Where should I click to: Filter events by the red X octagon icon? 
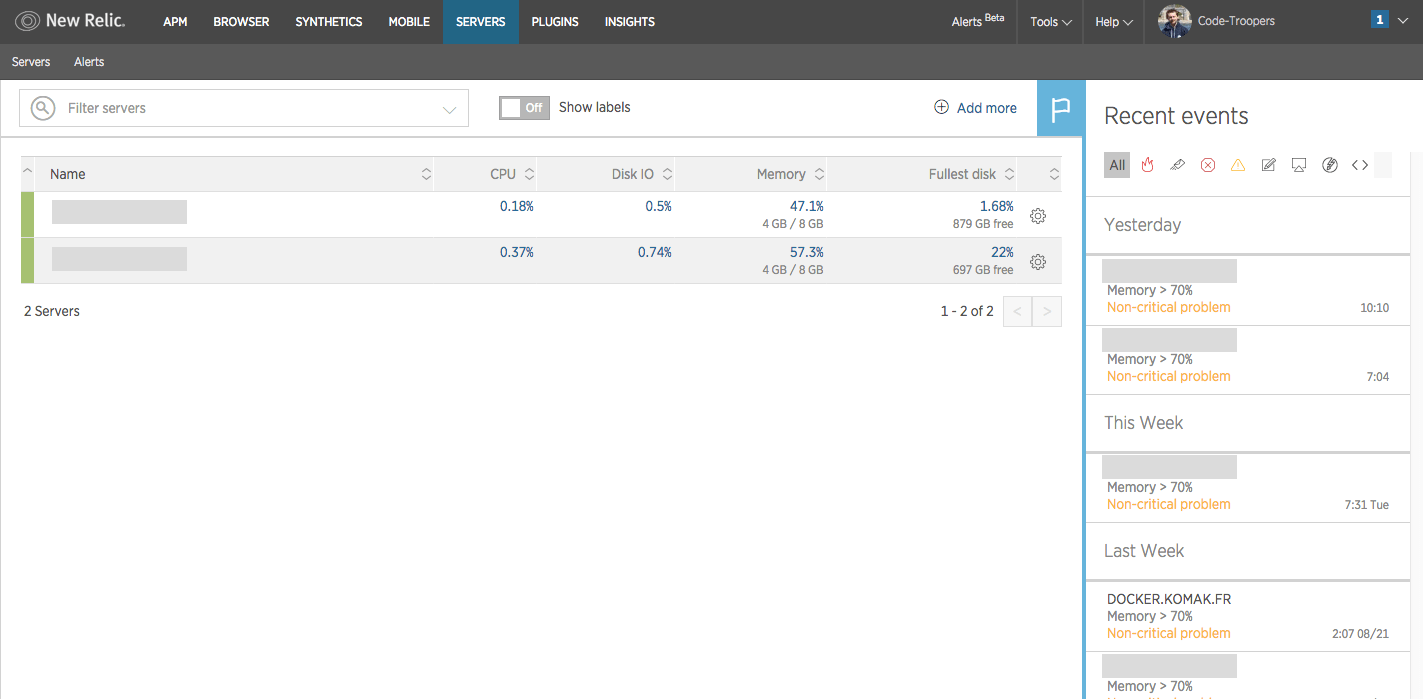pyautogui.click(x=1208, y=165)
